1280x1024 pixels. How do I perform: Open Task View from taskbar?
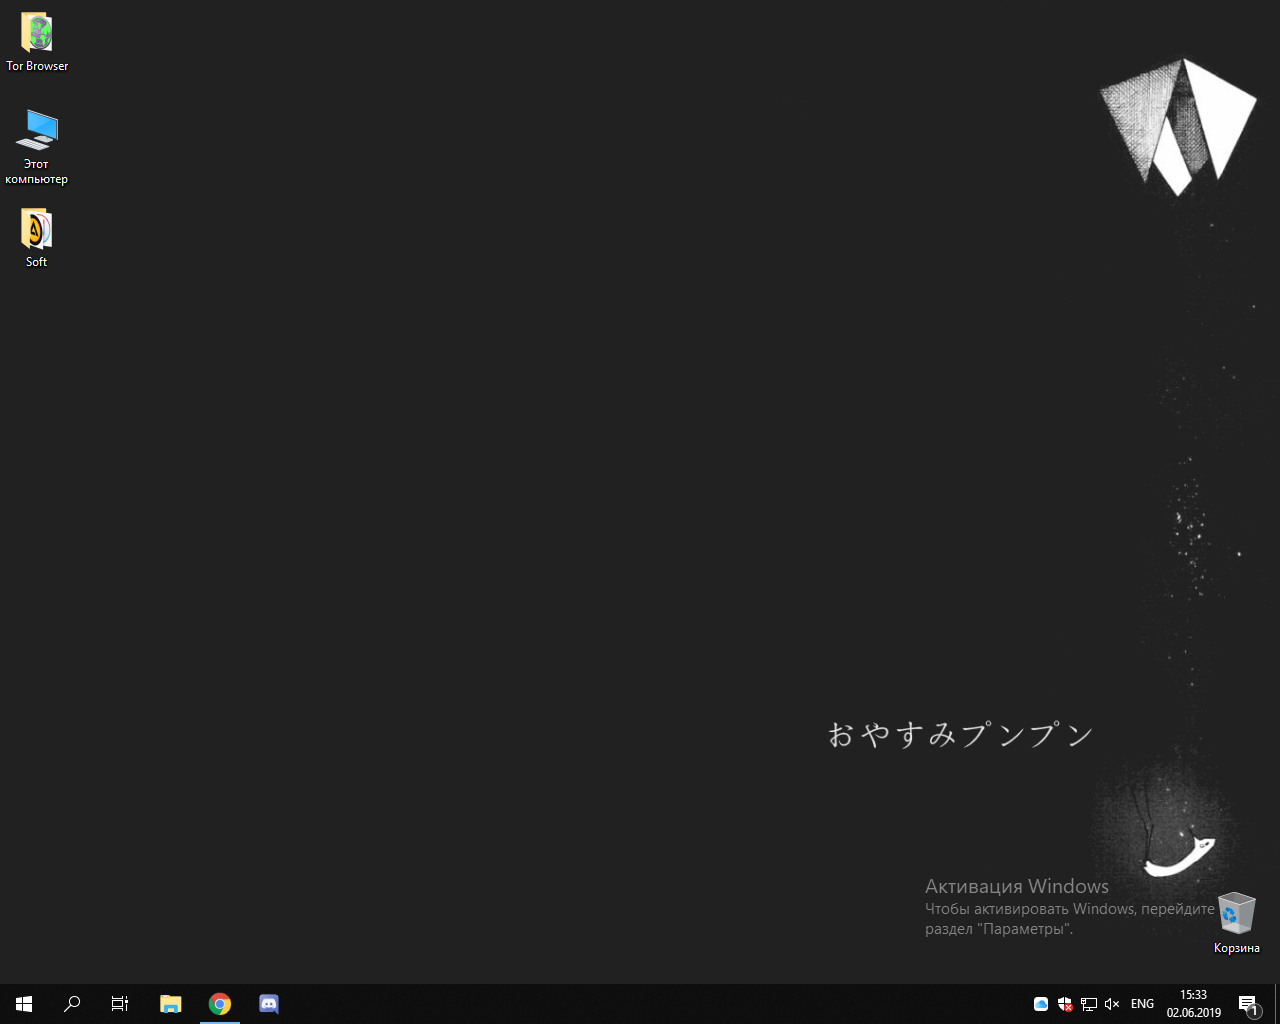click(x=120, y=1004)
